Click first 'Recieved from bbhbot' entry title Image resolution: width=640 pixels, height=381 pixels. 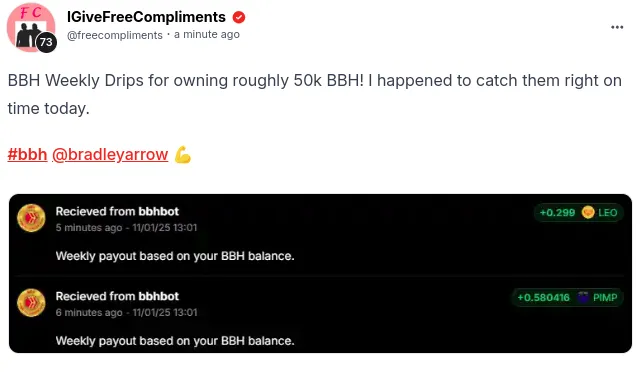click(x=117, y=212)
